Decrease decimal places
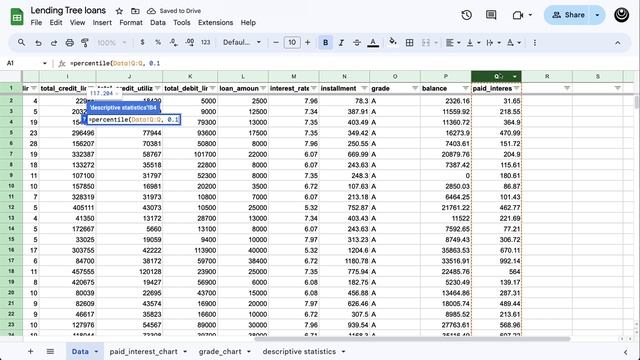This screenshot has width=640, height=360. point(173,42)
